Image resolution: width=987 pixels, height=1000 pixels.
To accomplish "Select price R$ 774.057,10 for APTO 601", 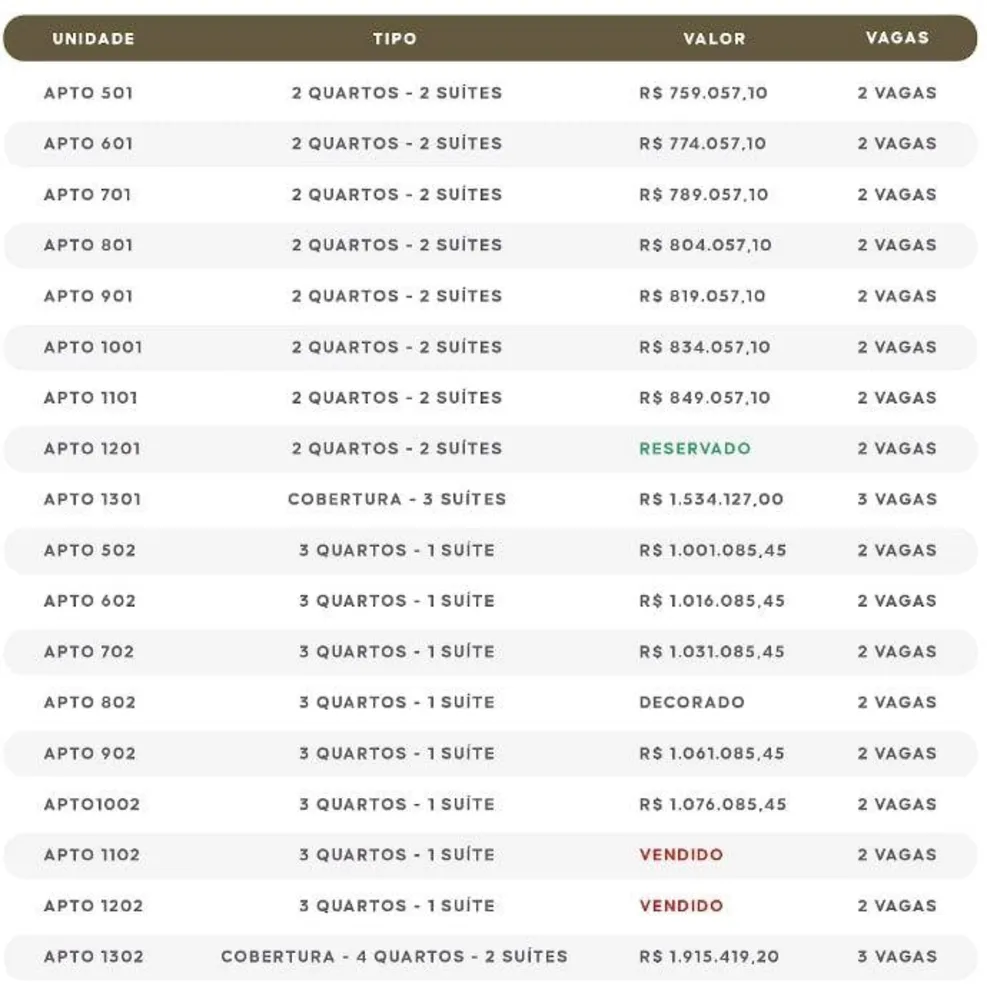I will click(703, 143).
